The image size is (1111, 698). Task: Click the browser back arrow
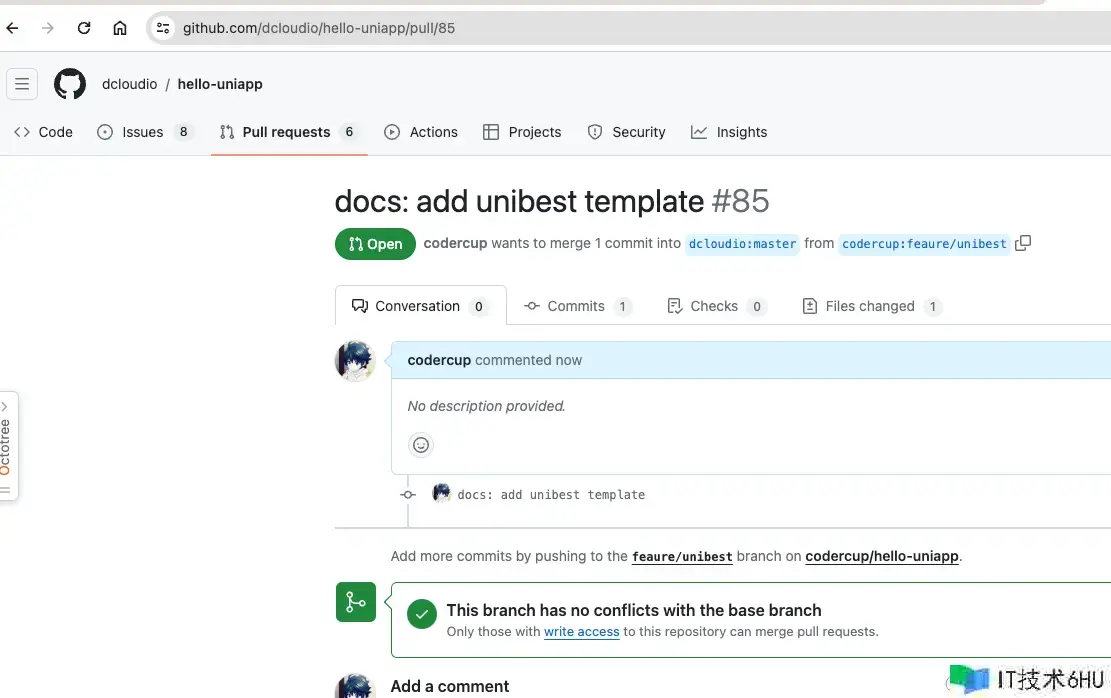point(13,28)
